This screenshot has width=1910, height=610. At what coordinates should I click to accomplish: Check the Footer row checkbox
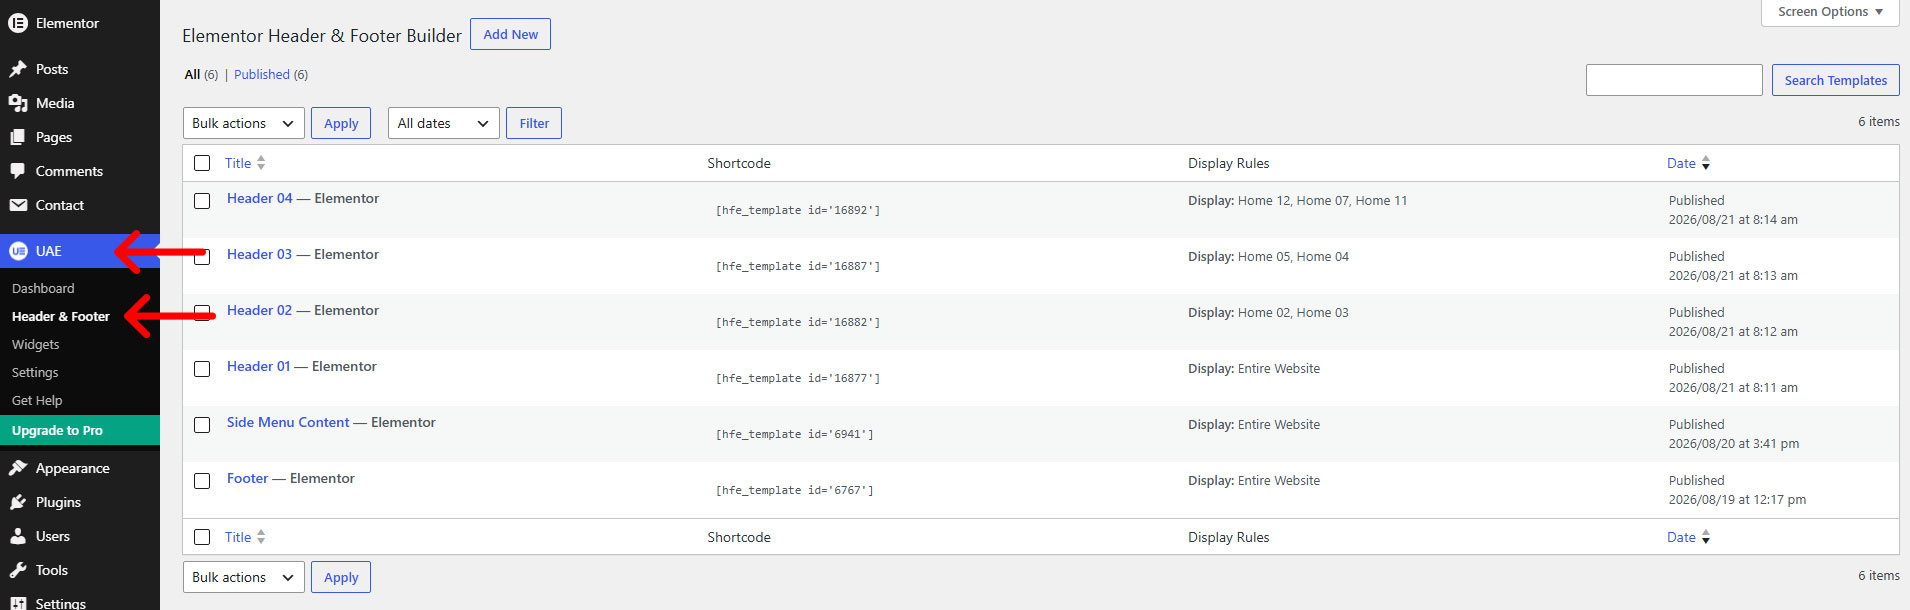pyautogui.click(x=202, y=480)
